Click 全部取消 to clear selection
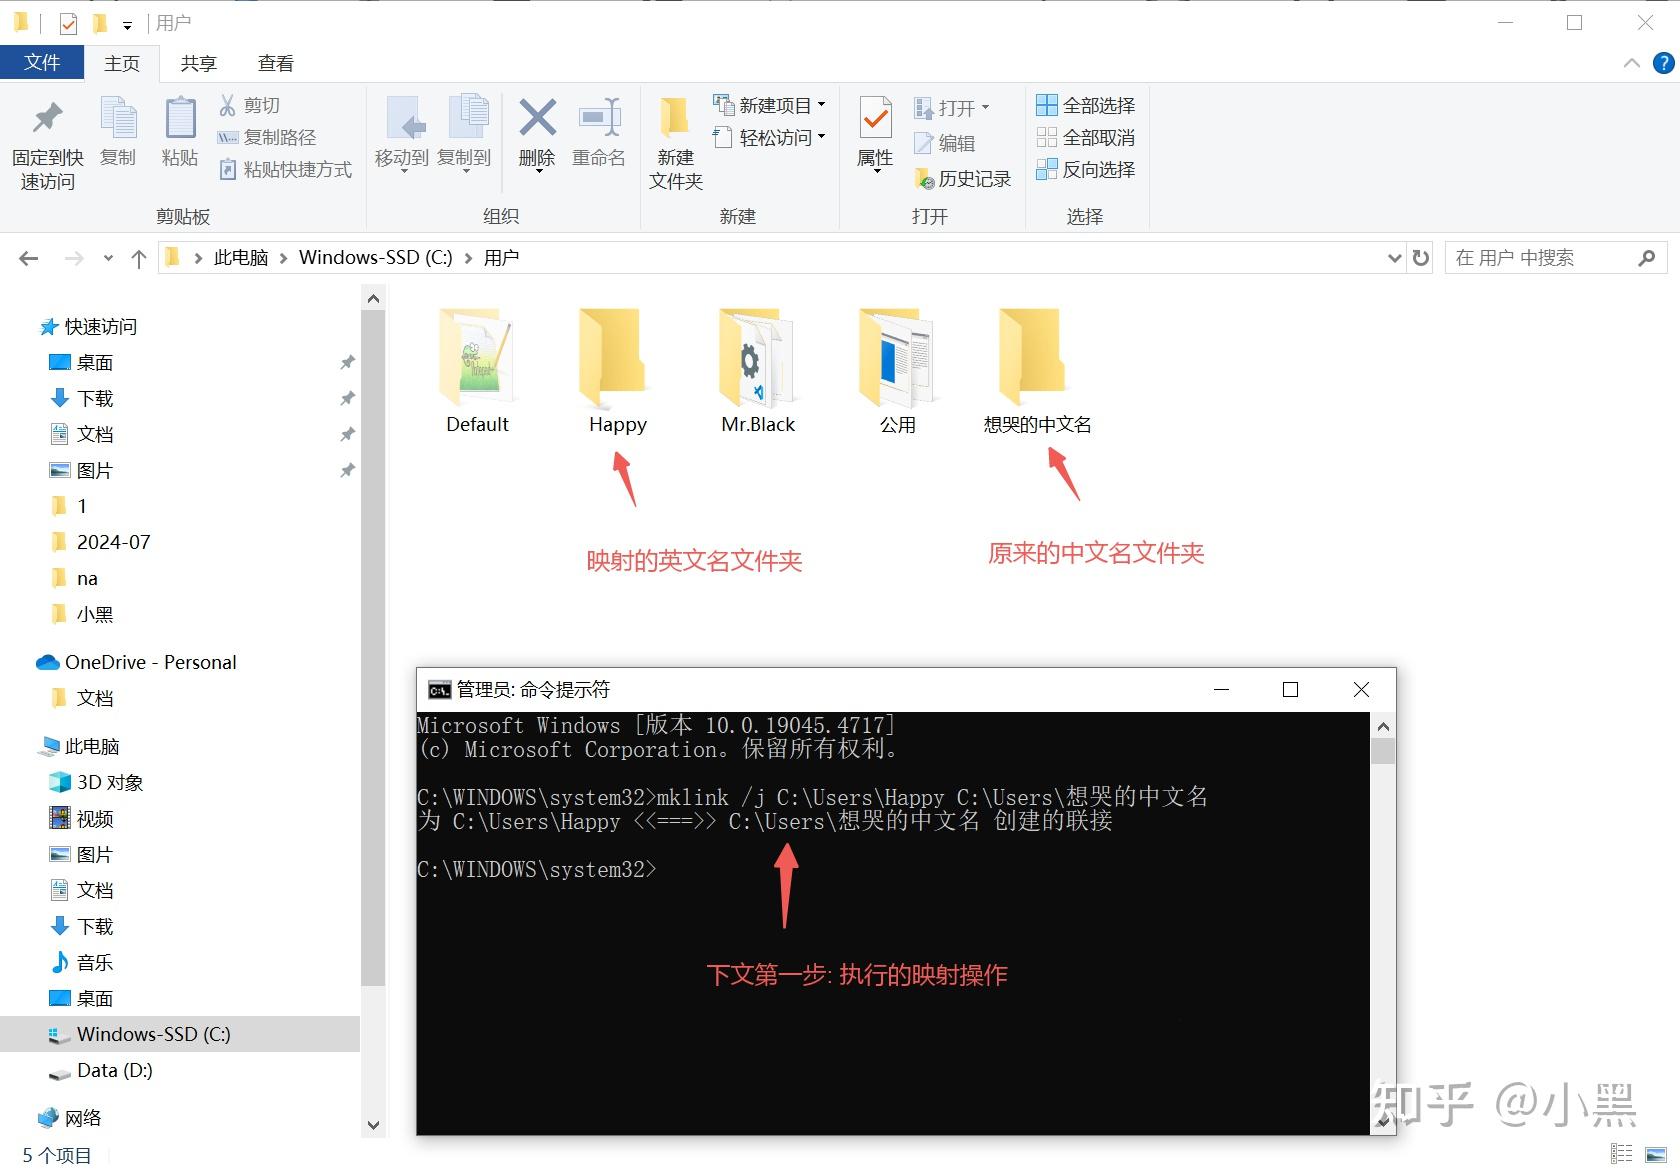1680x1173 pixels. click(x=1086, y=137)
